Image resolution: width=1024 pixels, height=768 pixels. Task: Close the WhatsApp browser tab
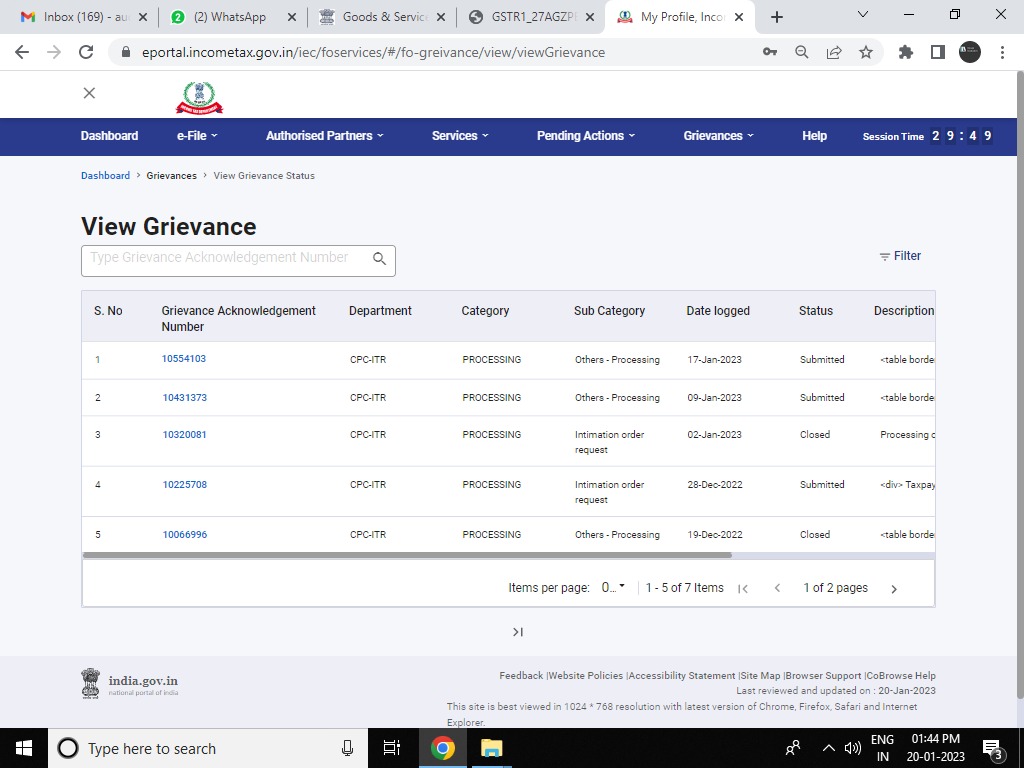pos(292,17)
